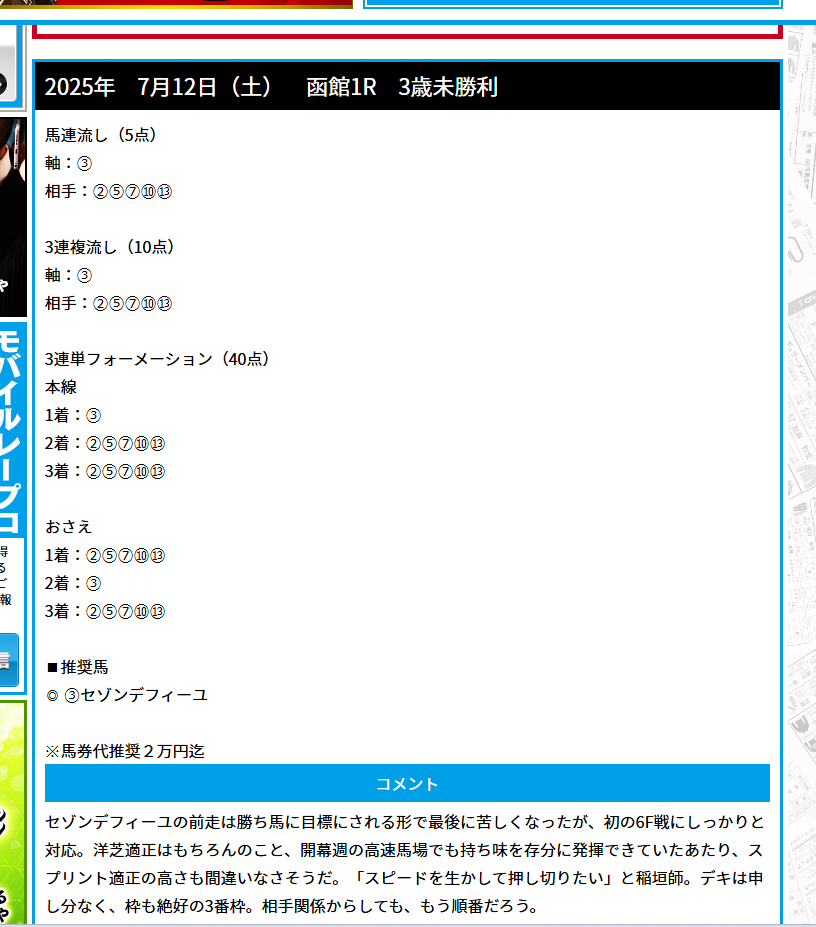Open the sidebar photo banner of a person

coord(13,218)
